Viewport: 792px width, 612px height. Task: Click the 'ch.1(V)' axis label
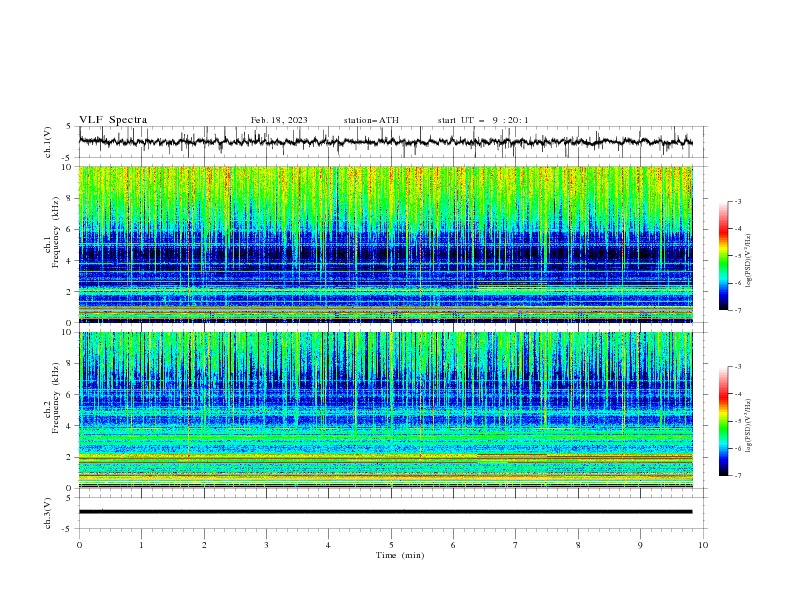48,142
